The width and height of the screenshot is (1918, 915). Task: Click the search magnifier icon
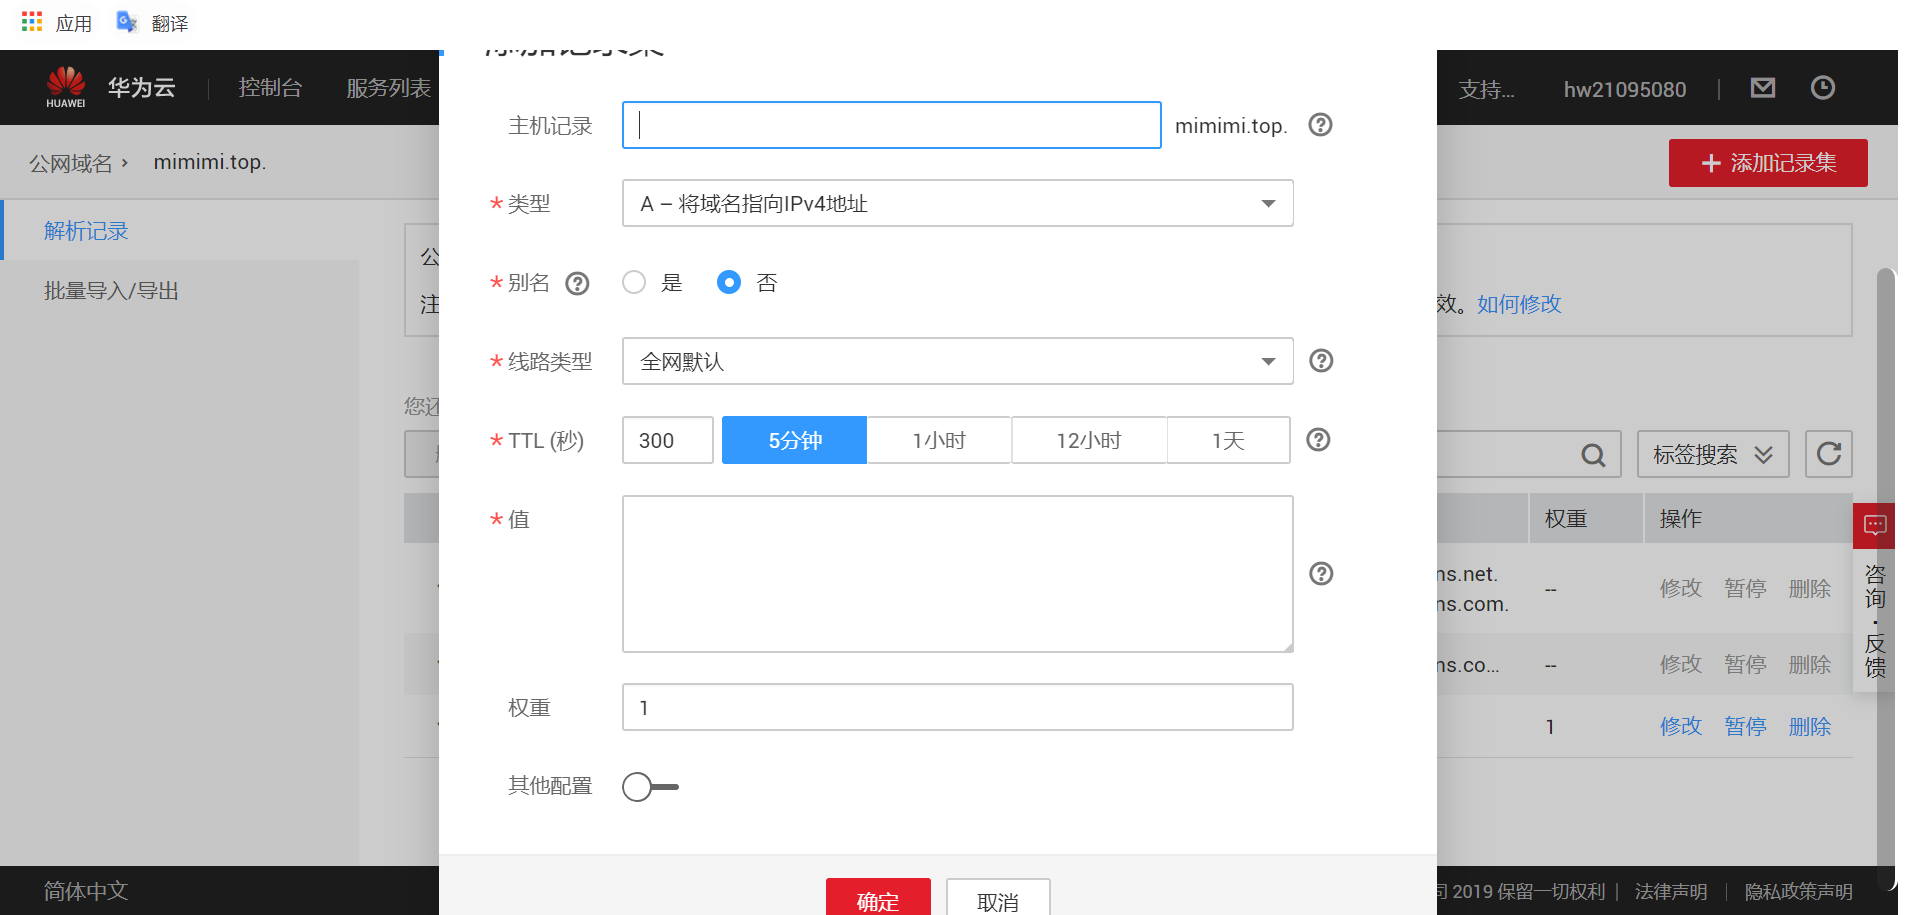tap(1592, 454)
